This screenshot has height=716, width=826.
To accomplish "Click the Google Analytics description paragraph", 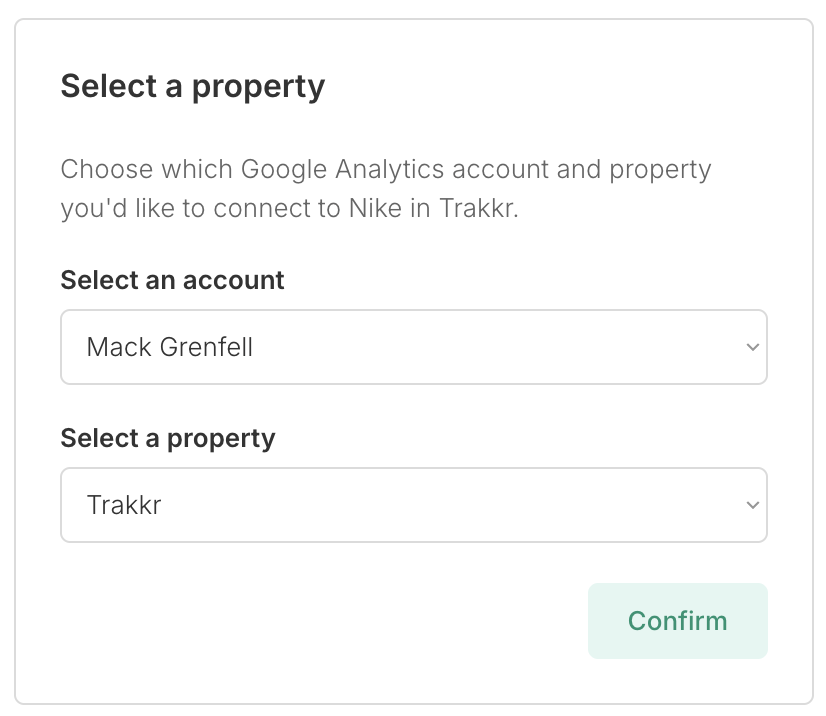I will click(385, 189).
